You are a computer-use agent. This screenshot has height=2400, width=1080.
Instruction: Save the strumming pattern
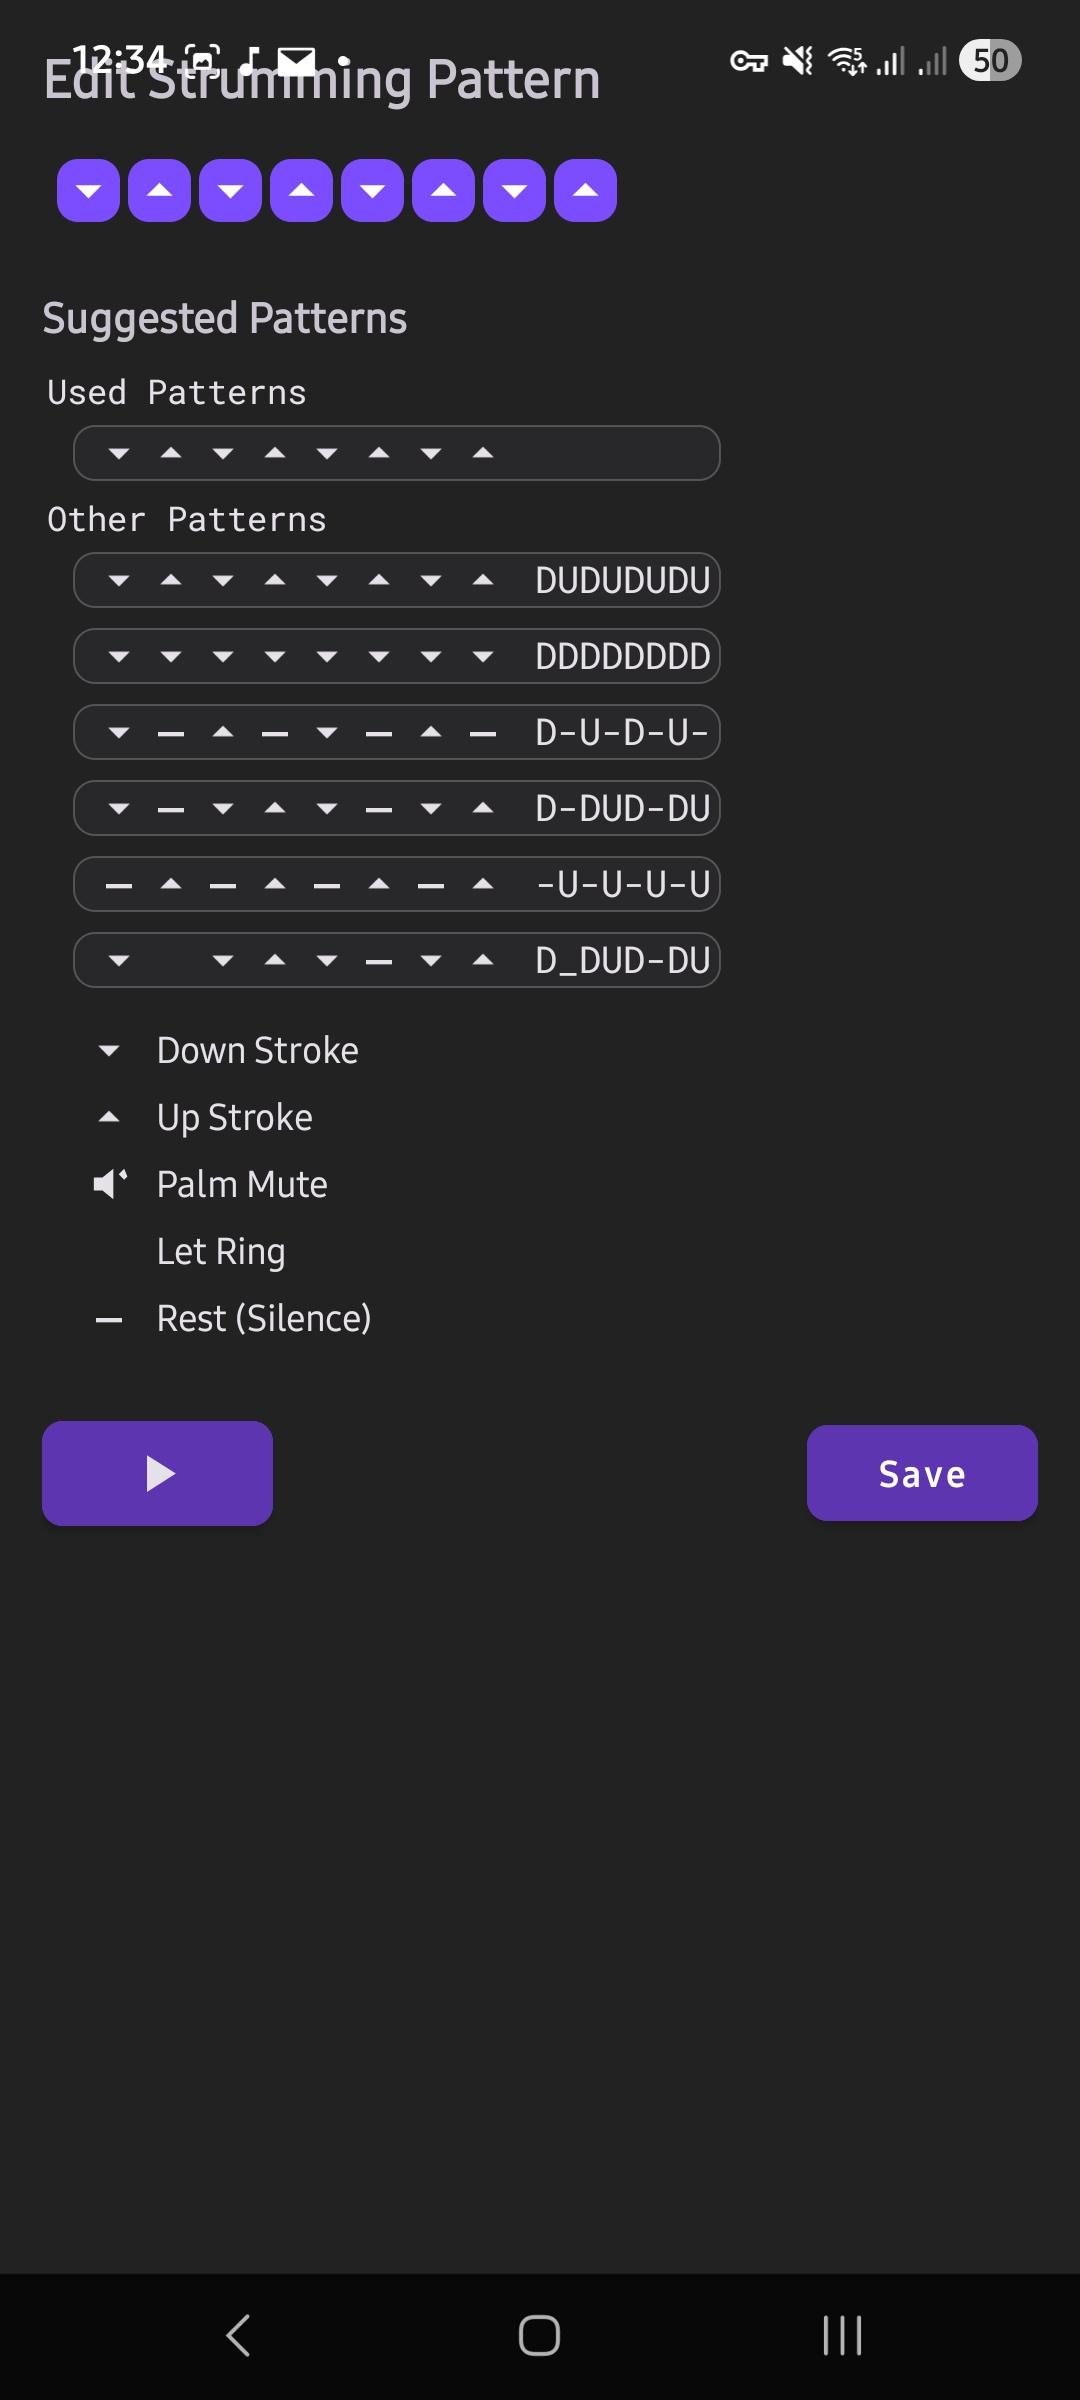click(922, 1473)
